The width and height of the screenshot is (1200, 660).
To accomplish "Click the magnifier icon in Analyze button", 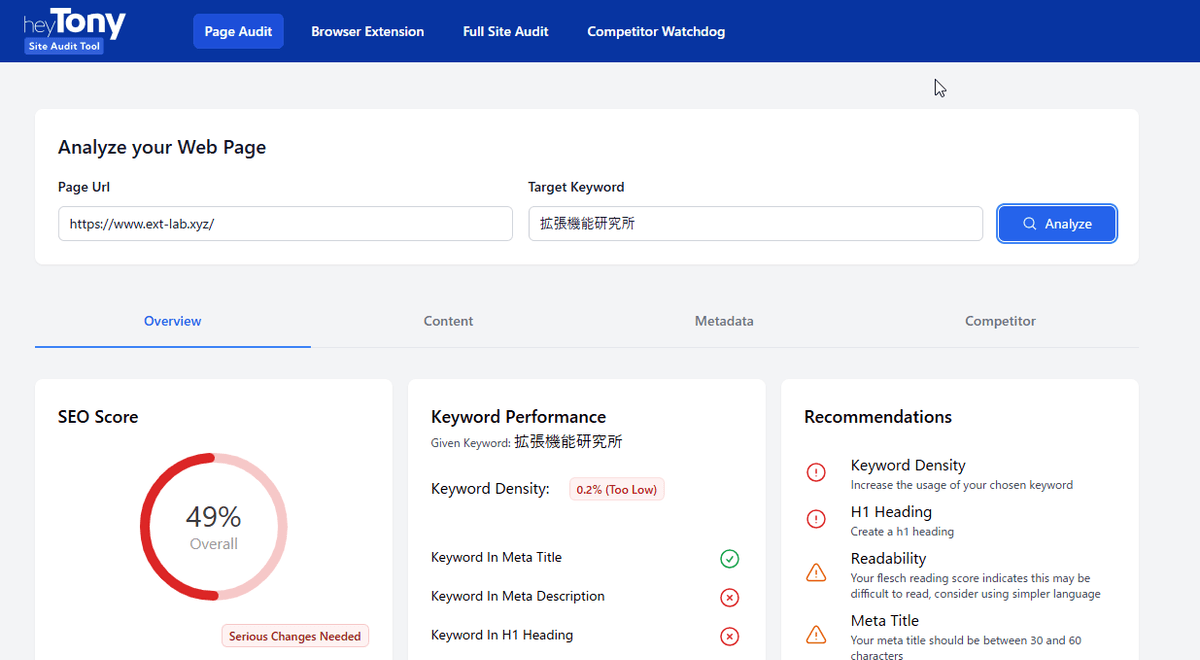I will coord(1030,224).
